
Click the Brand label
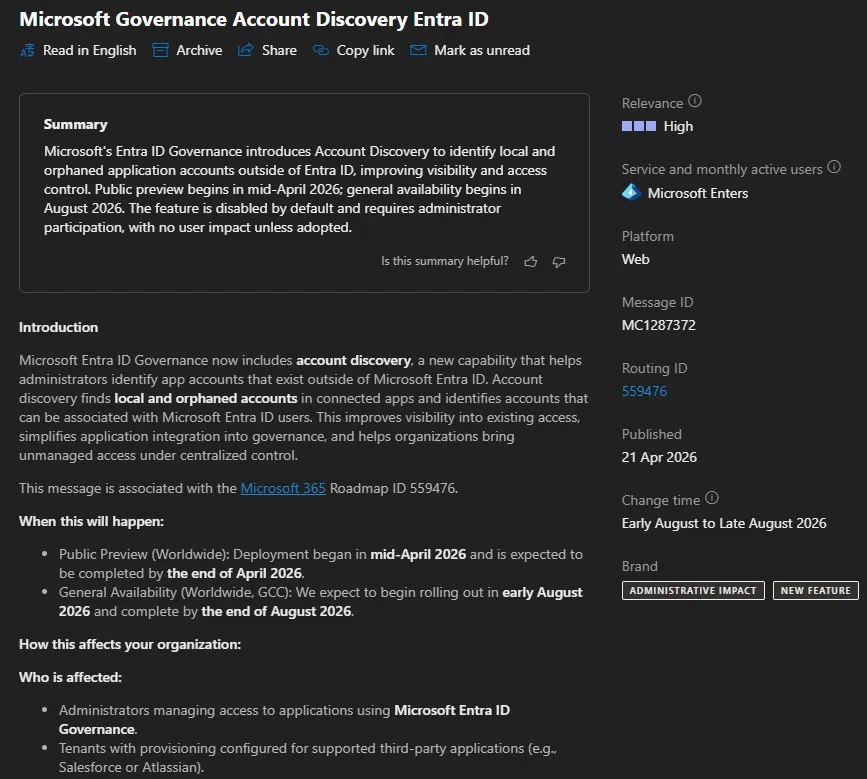pyautogui.click(x=640, y=566)
